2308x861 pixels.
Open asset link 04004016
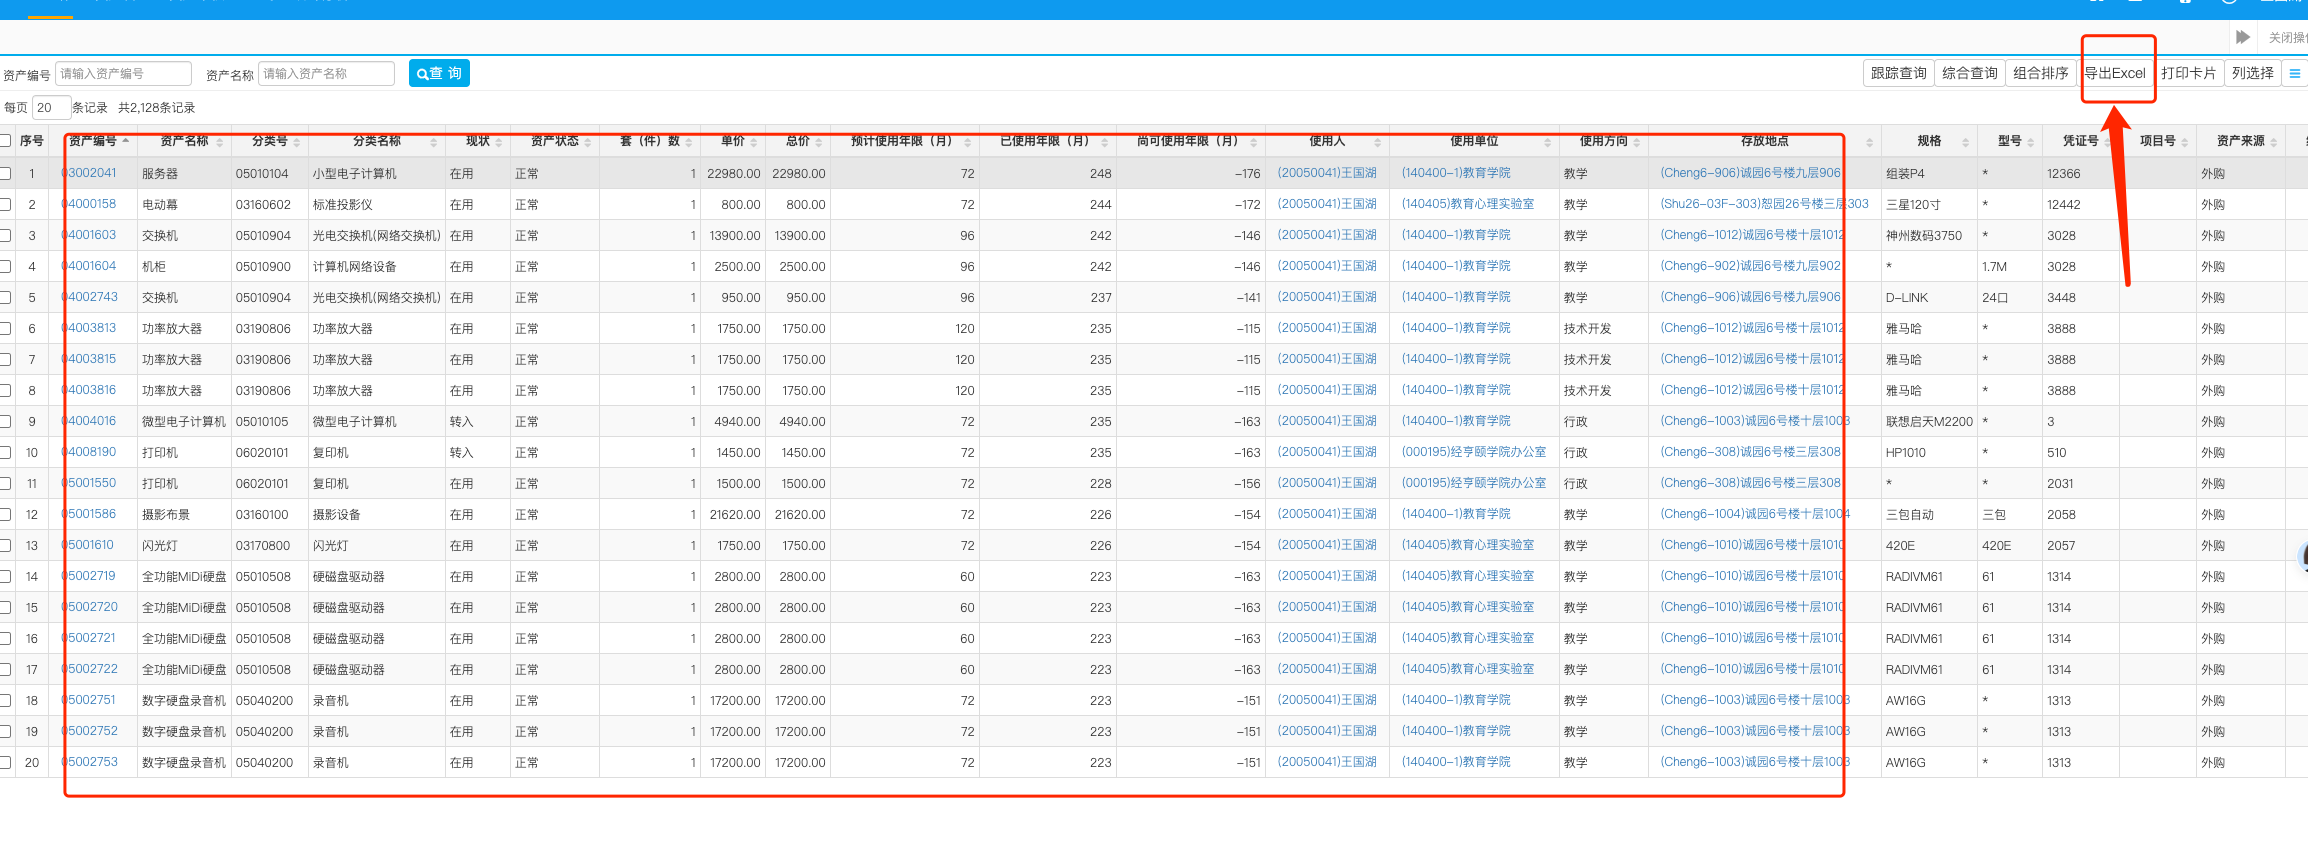tap(91, 421)
